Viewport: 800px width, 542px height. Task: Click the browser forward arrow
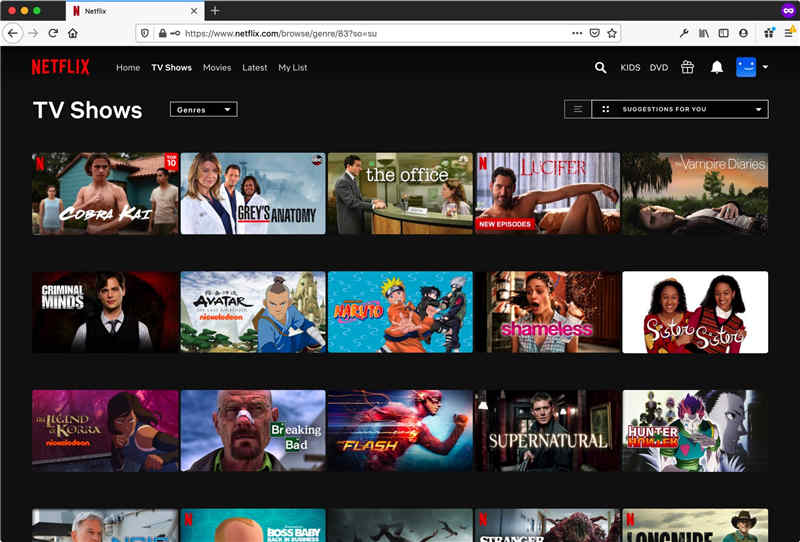tap(33, 33)
